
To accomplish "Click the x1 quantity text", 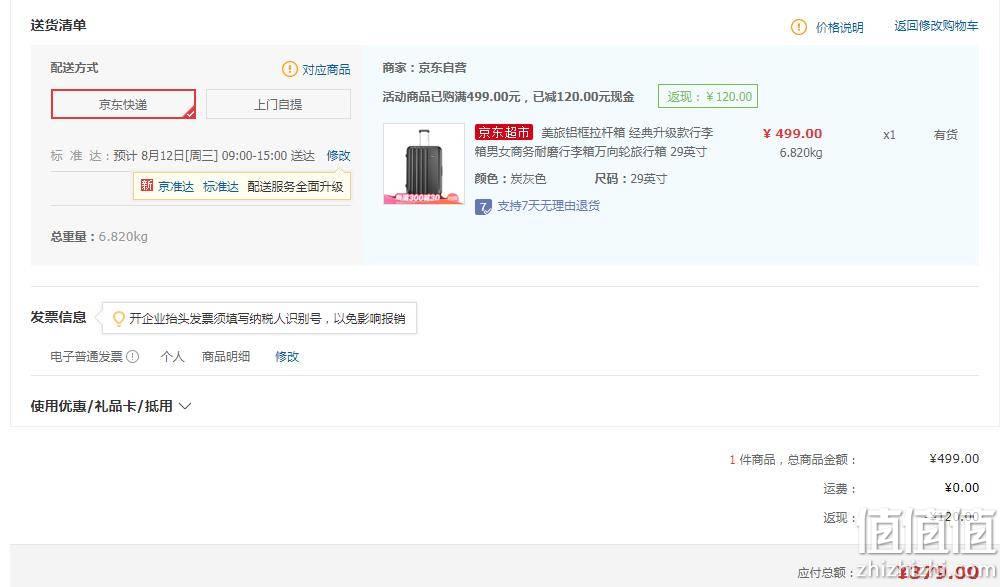I will [x=889, y=135].
